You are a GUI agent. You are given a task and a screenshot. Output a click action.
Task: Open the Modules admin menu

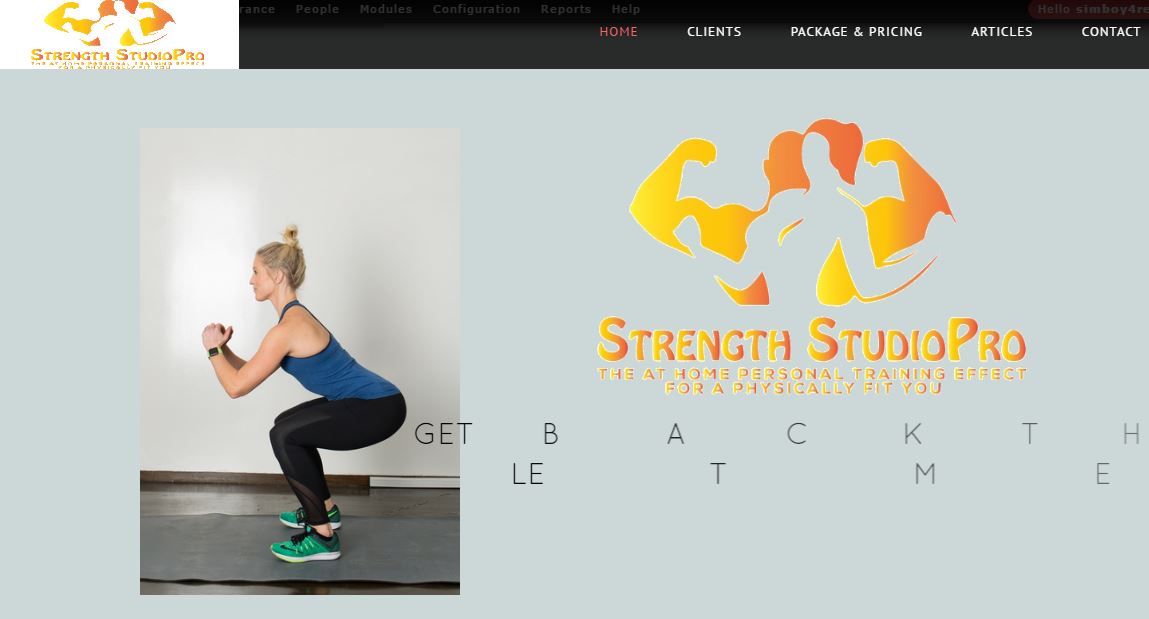(385, 10)
